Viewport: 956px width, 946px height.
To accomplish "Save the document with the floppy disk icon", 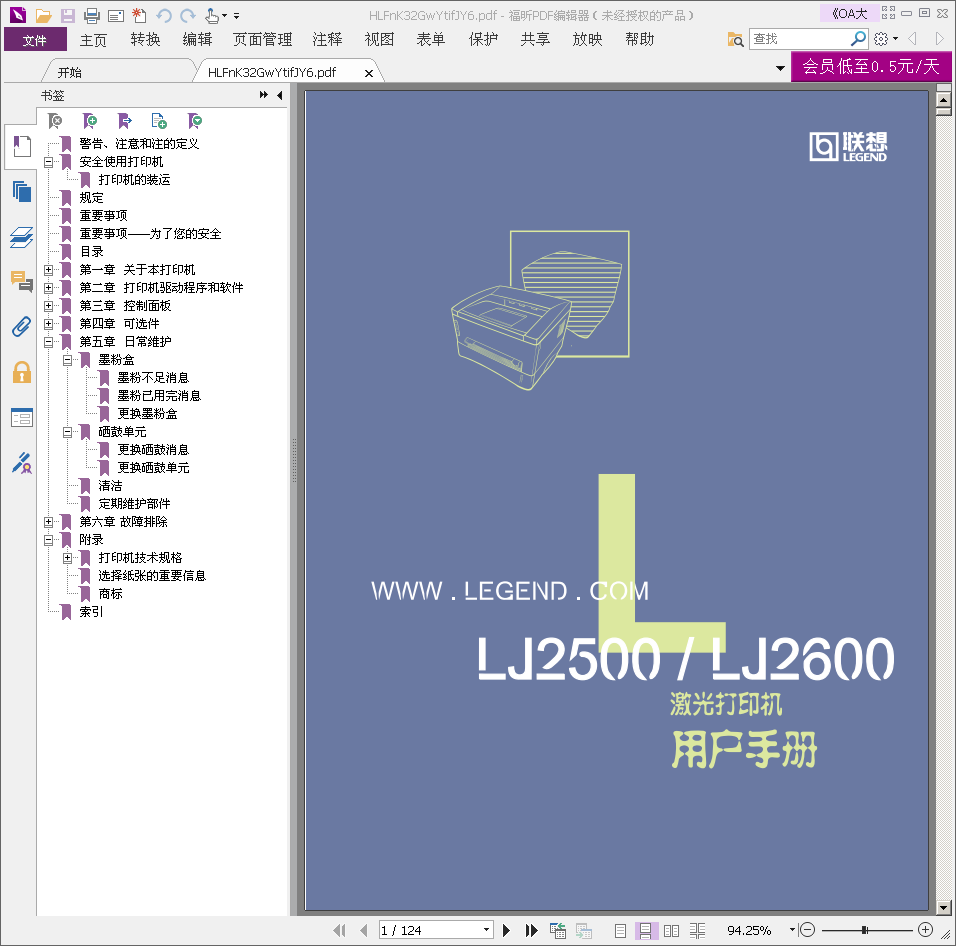I will click(x=67, y=15).
